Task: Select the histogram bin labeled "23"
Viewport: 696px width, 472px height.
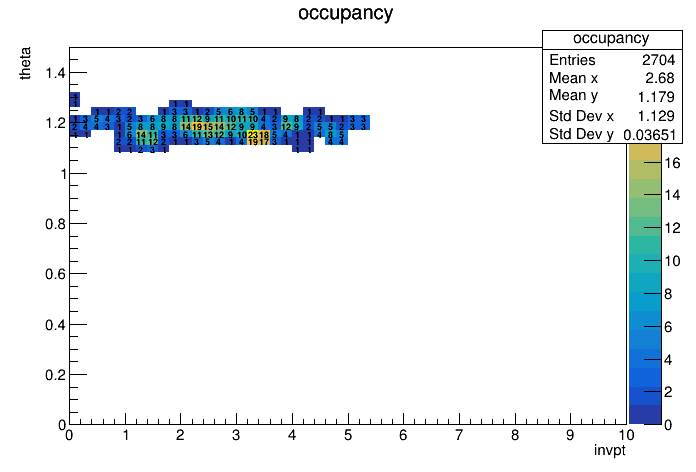Action: point(253,134)
